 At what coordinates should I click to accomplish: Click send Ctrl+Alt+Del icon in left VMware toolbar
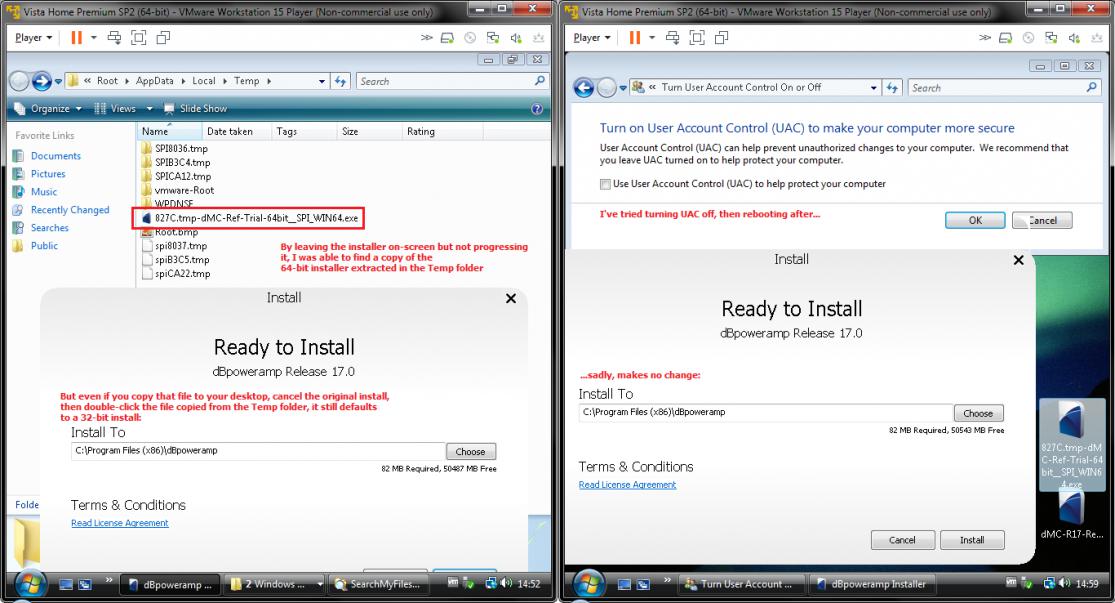click(114, 38)
